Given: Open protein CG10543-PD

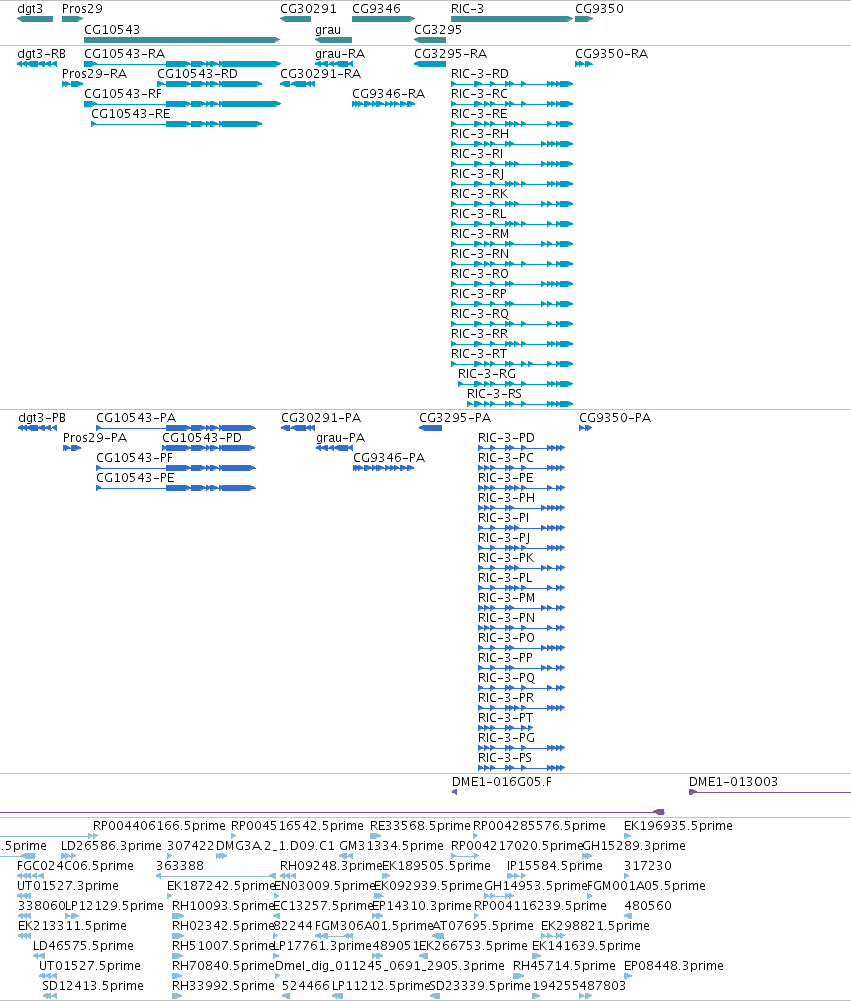Looking at the screenshot, I should [x=209, y=448].
